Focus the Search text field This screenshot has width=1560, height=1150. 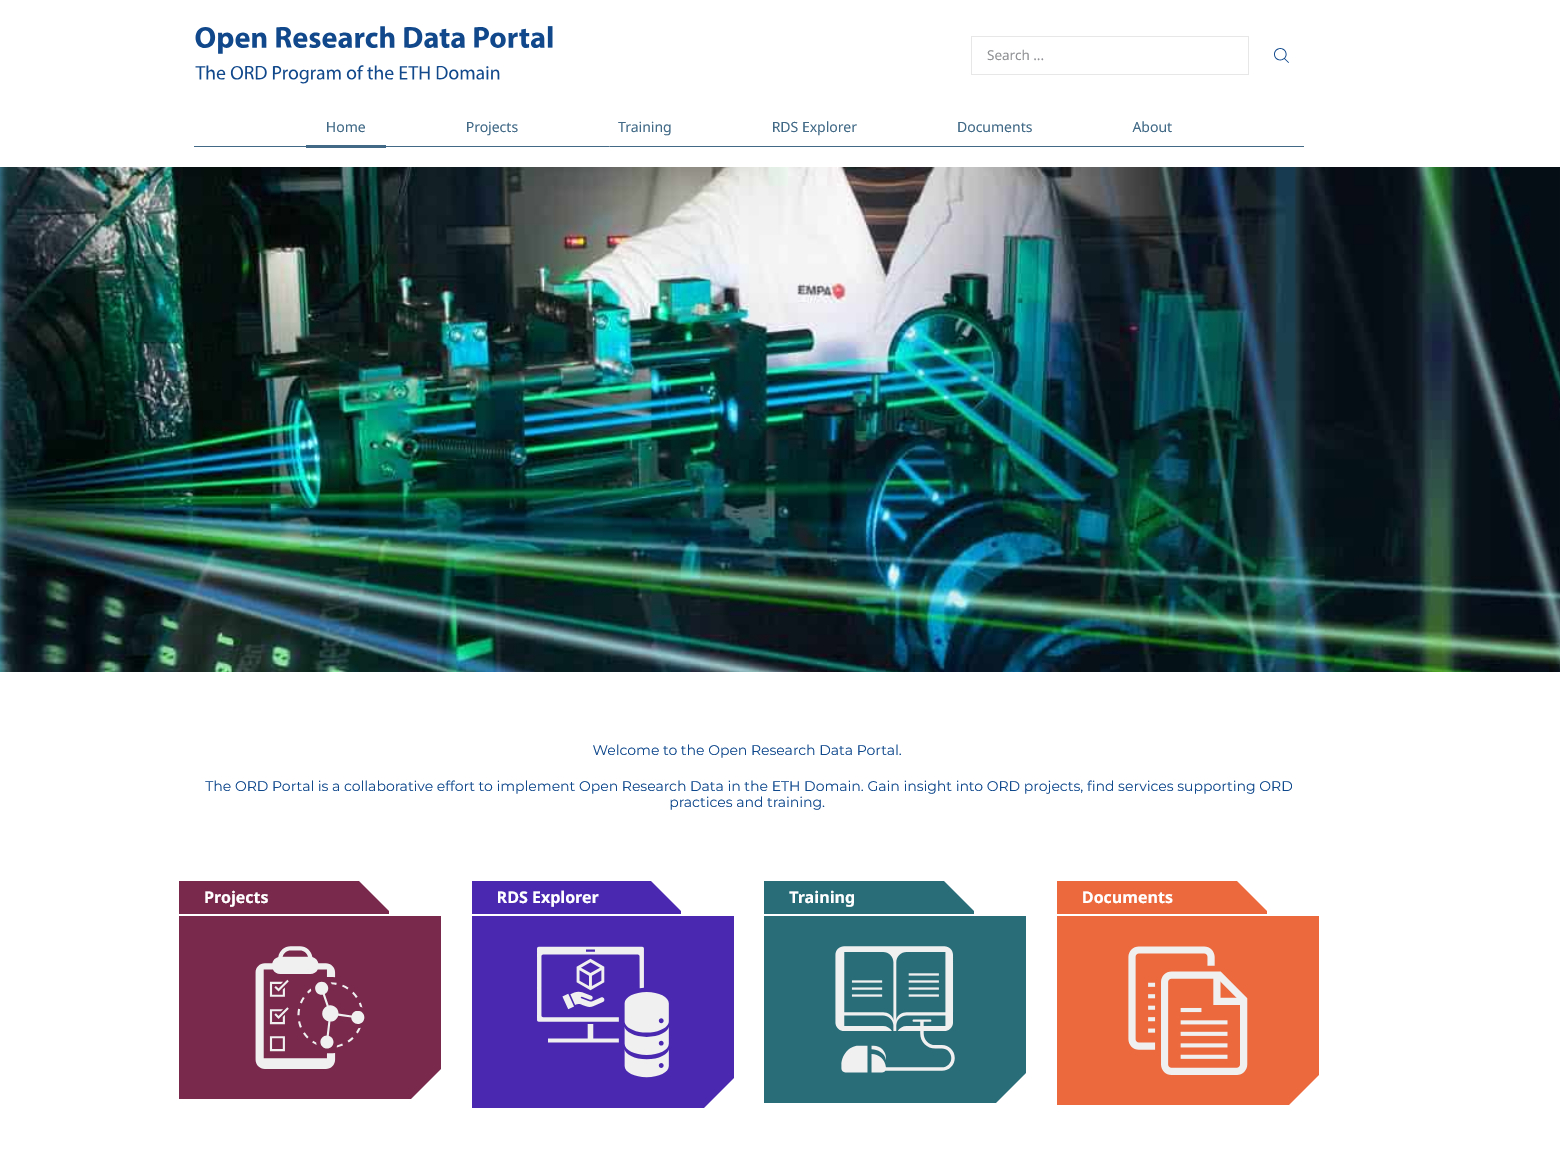click(1108, 55)
